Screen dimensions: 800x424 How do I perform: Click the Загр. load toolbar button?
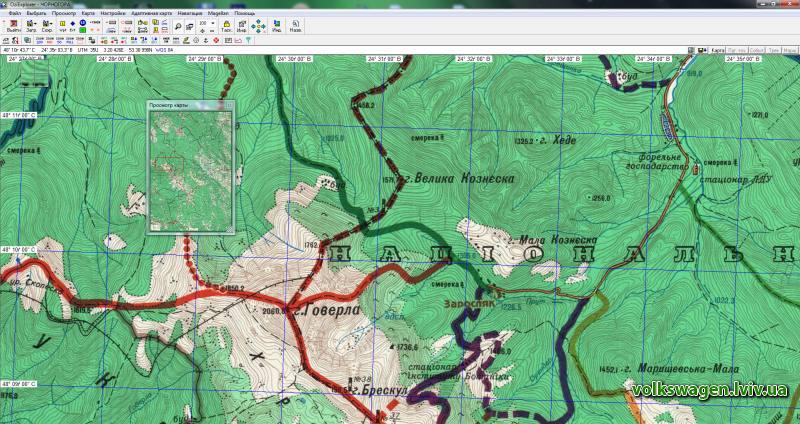tap(32, 26)
